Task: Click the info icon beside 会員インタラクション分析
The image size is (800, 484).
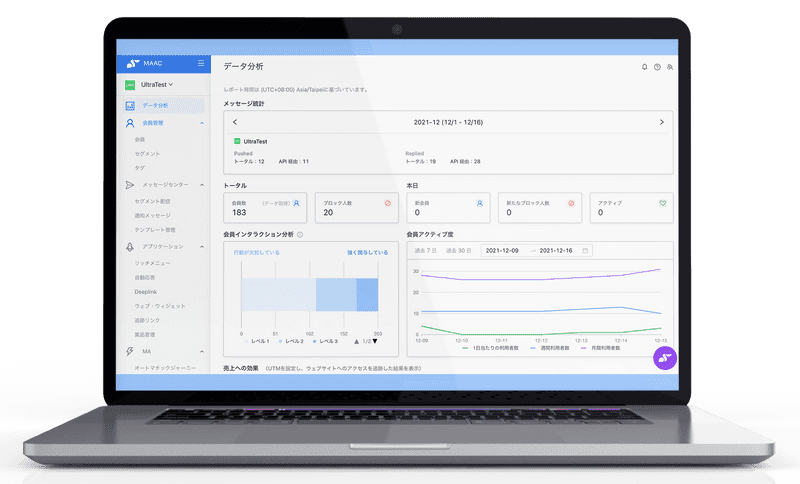Action: (x=300, y=235)
